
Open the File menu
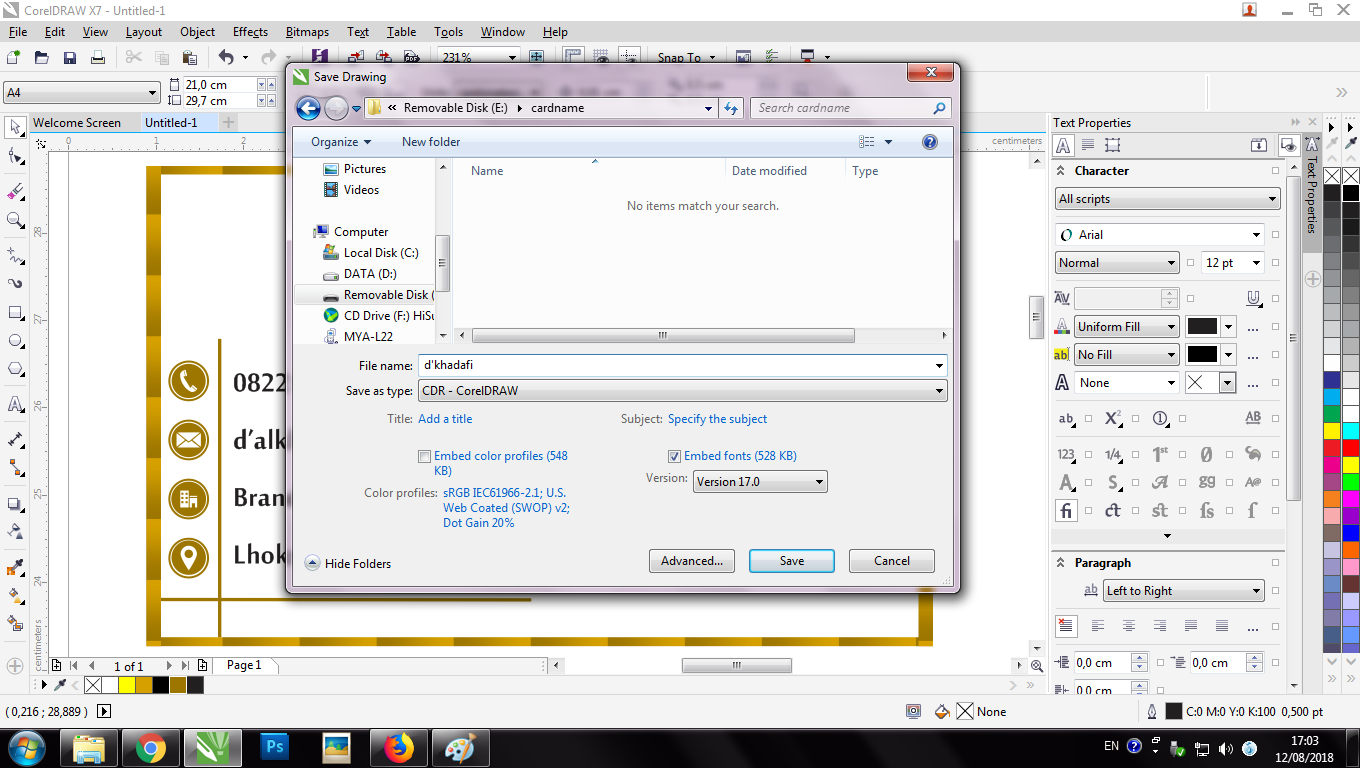(x=18, y=32)
